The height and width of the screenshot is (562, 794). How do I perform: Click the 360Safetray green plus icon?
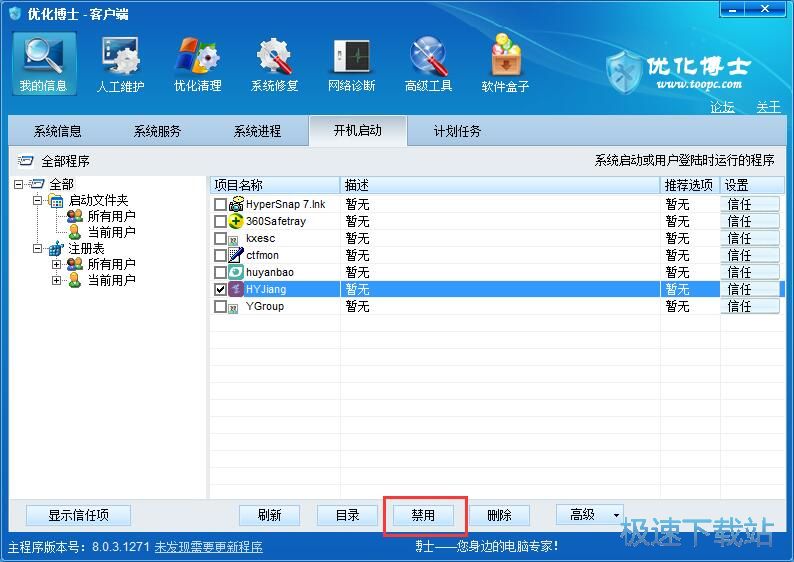(x=236, y=221)
